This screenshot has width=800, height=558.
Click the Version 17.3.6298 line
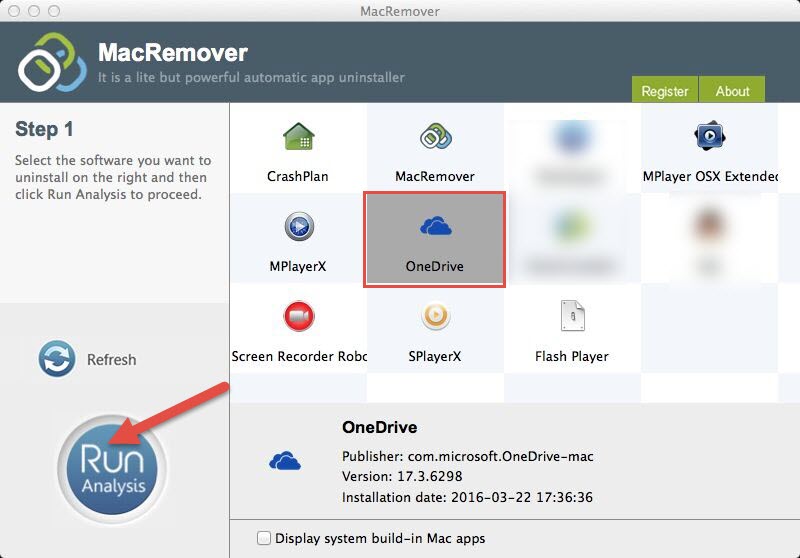(x=402, y=476)
